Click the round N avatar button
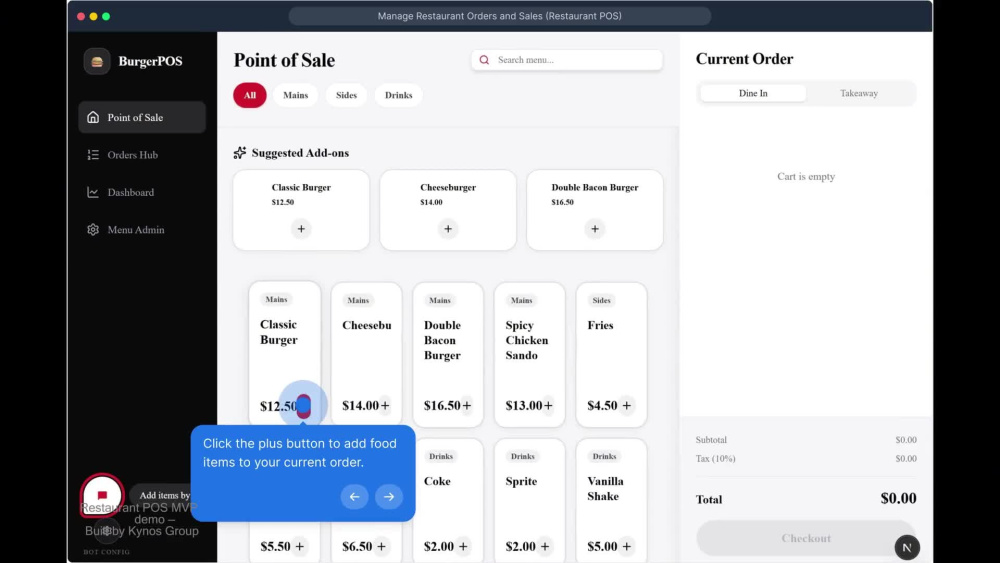 [x=907, y=547]
